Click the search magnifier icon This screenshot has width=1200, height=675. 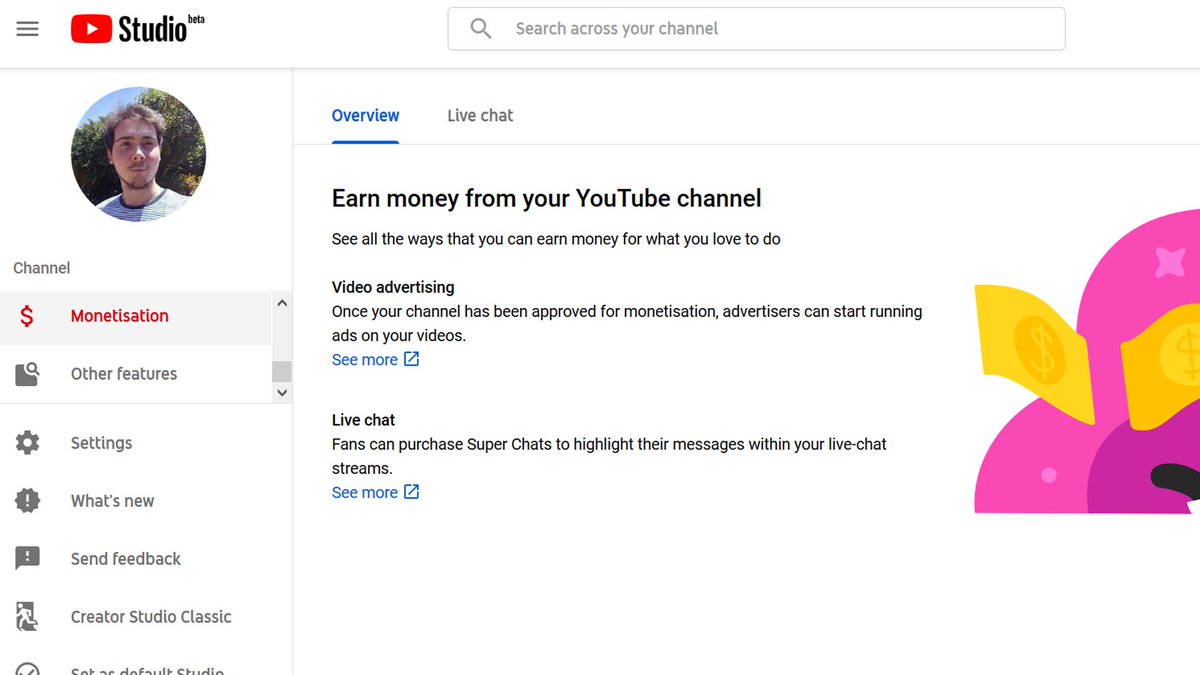(481, 29)
